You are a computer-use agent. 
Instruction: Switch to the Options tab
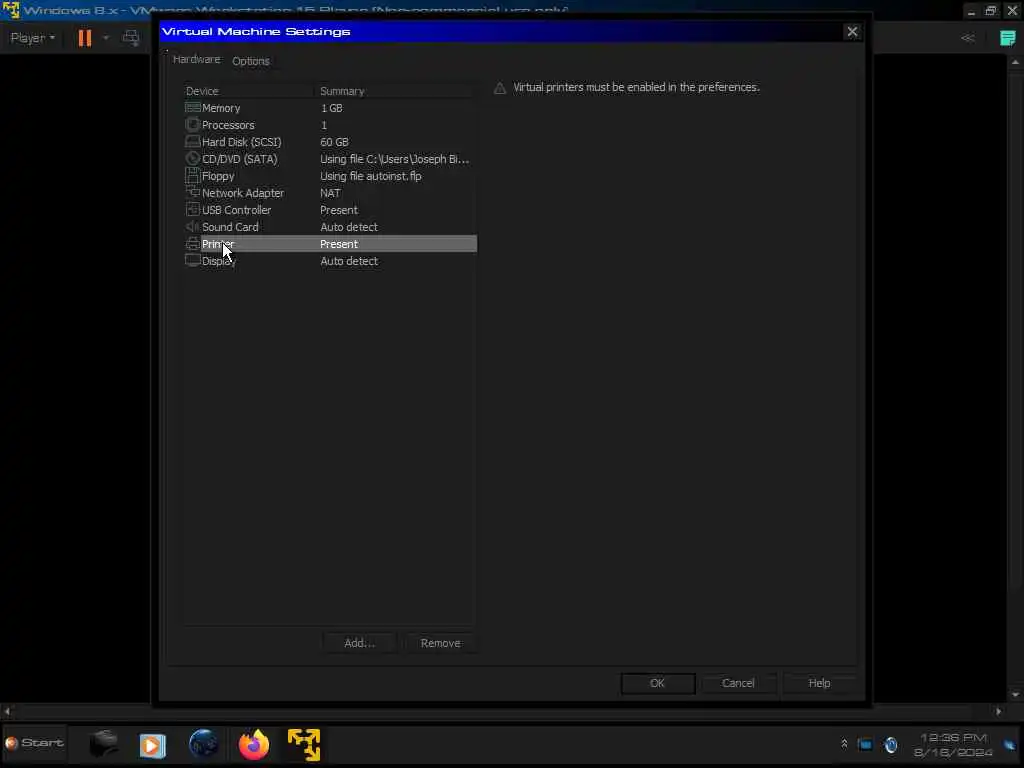(251, 61)
